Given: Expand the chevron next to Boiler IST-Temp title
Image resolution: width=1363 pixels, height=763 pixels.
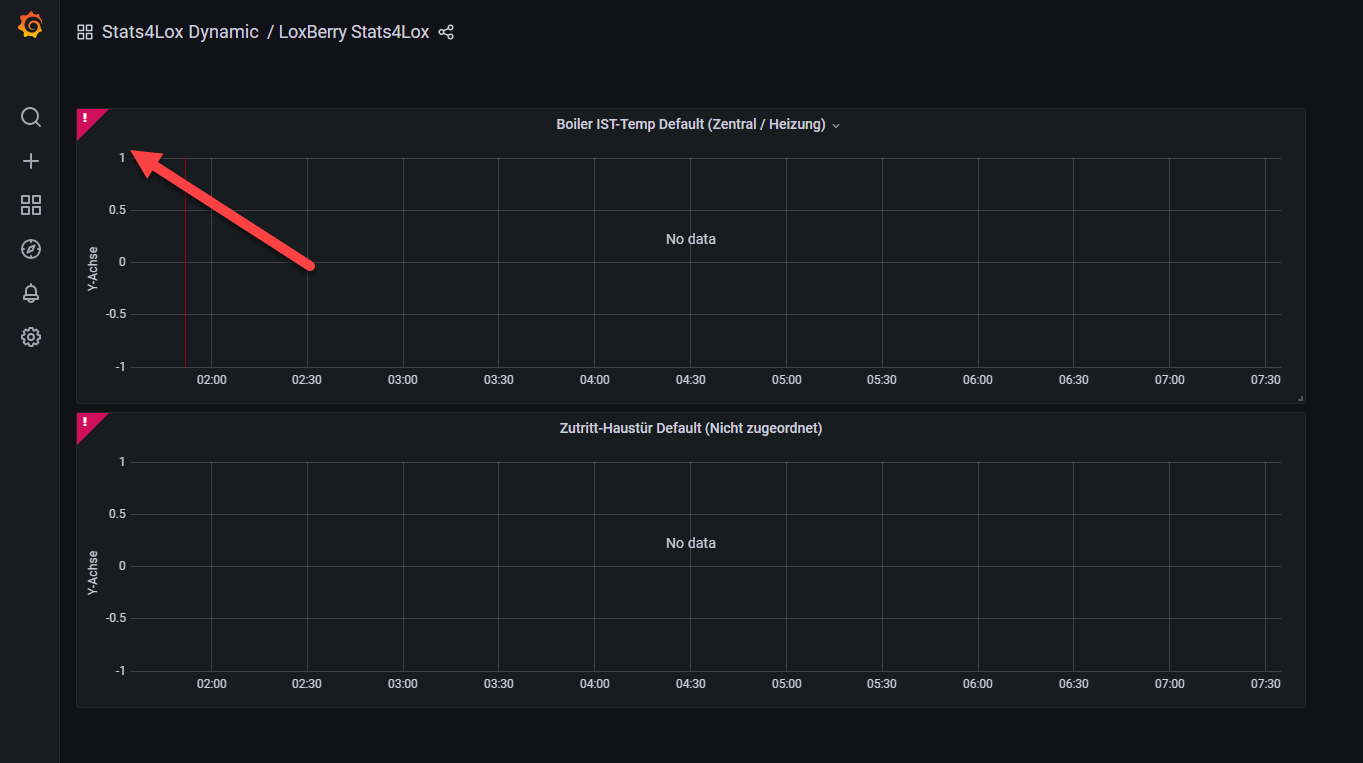Looking at the screenshot, I should point(836,126).
